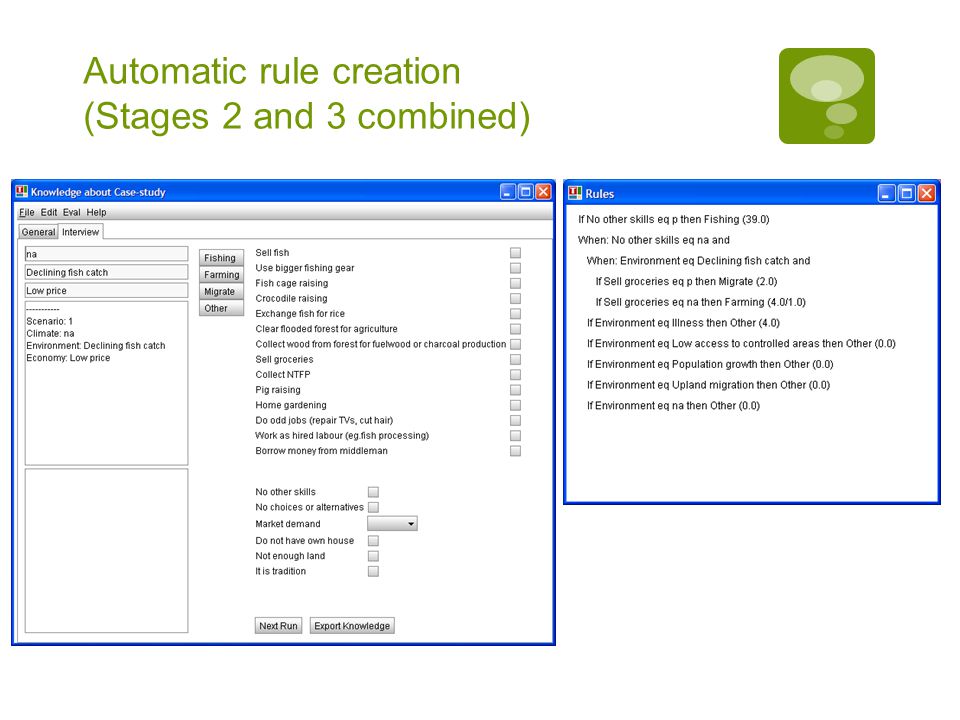Click the Declining fish catch field
960x720 pixels.
click(107, 272)
